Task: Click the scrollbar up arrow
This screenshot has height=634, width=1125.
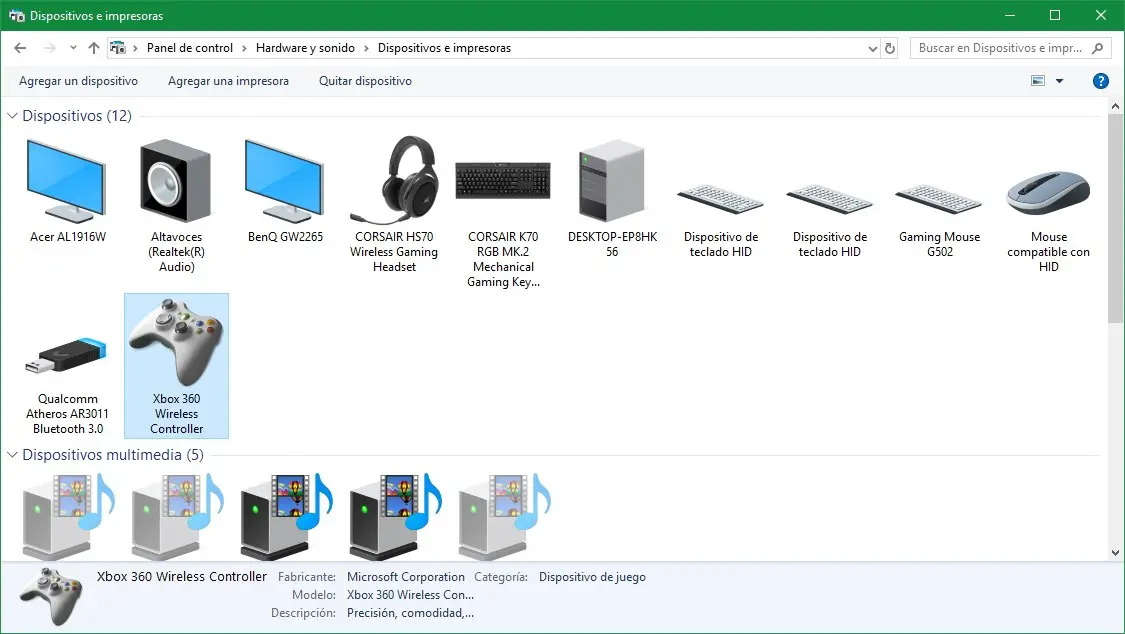Action: click(x=1115, y=106)
